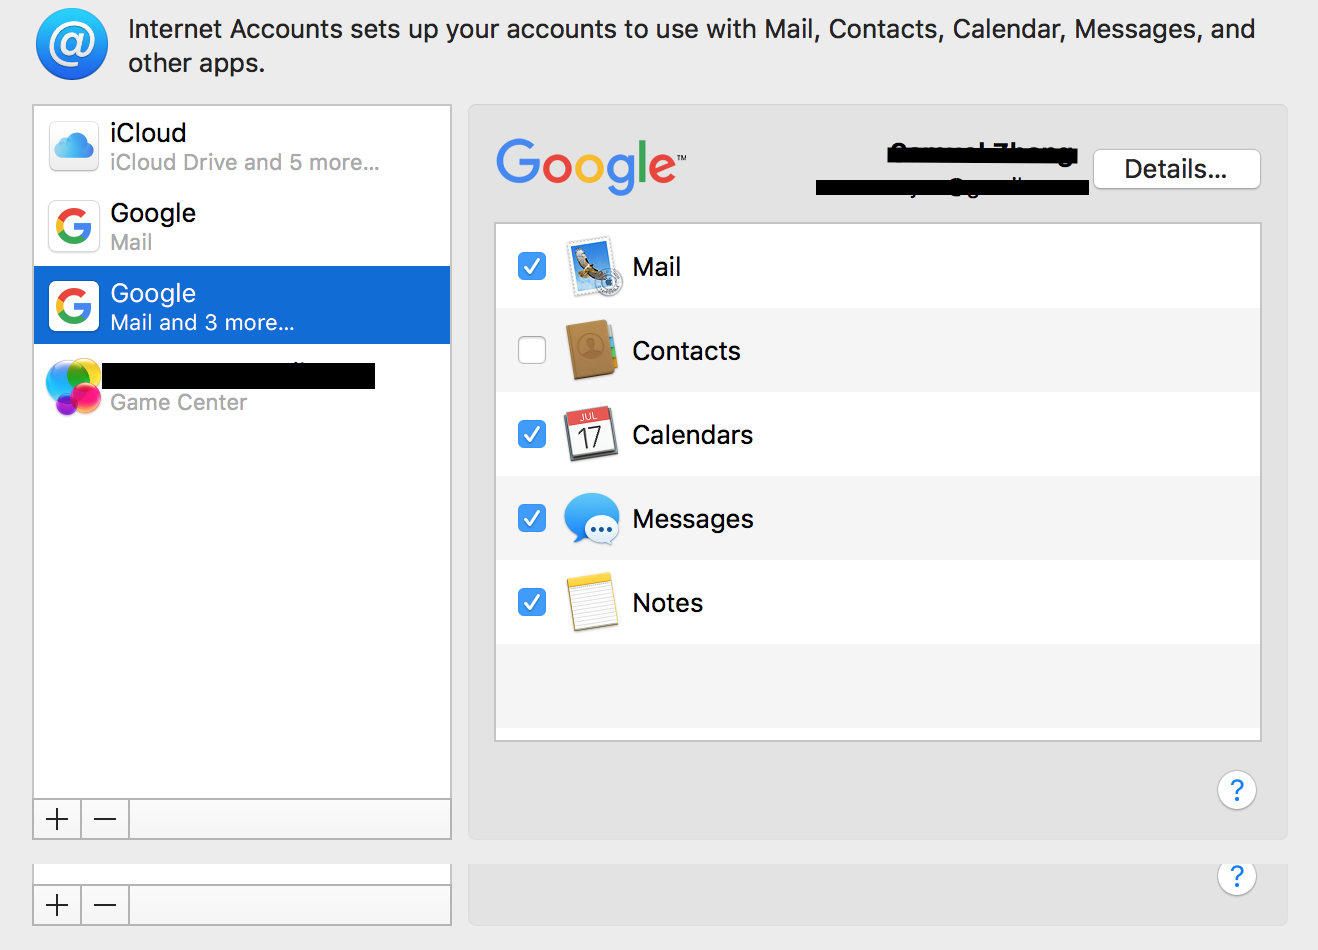Select the "Game Center" account label
This screenshot has width=1318, height=950.
pos(179,402)
